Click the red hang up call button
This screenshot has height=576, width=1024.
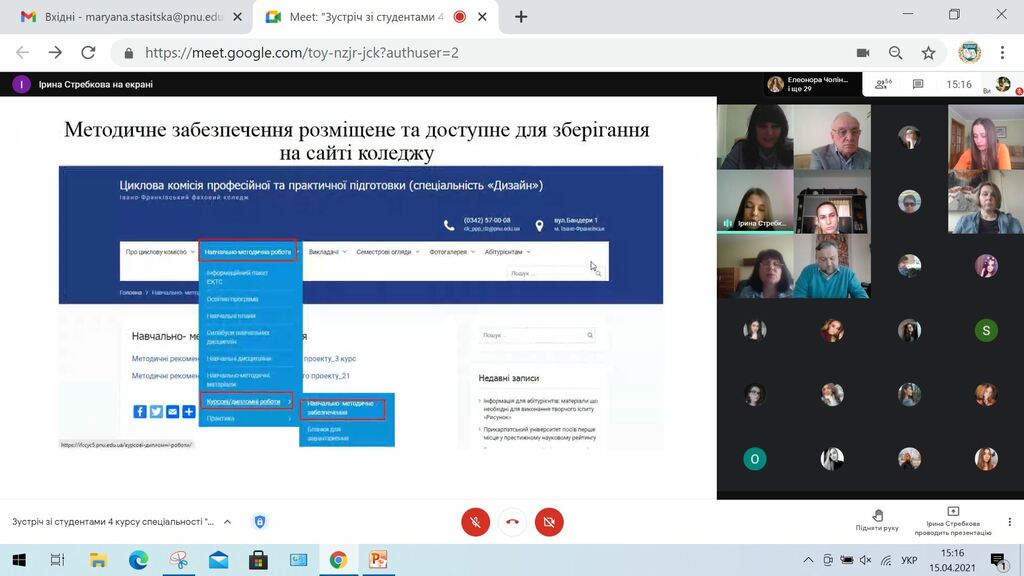coord(512,522)
